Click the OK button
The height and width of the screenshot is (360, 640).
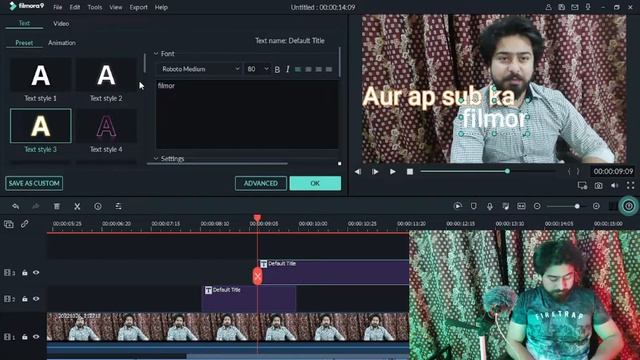point(315,183)
